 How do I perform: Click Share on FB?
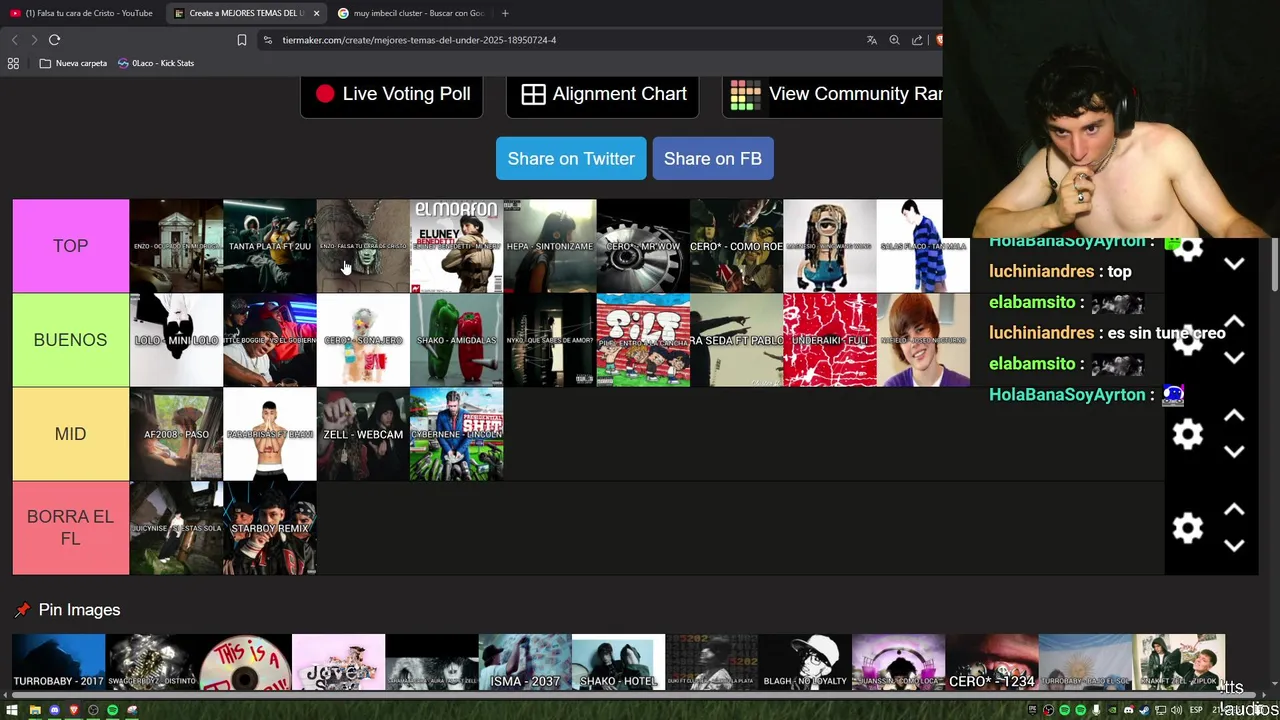tap(713, 159)
